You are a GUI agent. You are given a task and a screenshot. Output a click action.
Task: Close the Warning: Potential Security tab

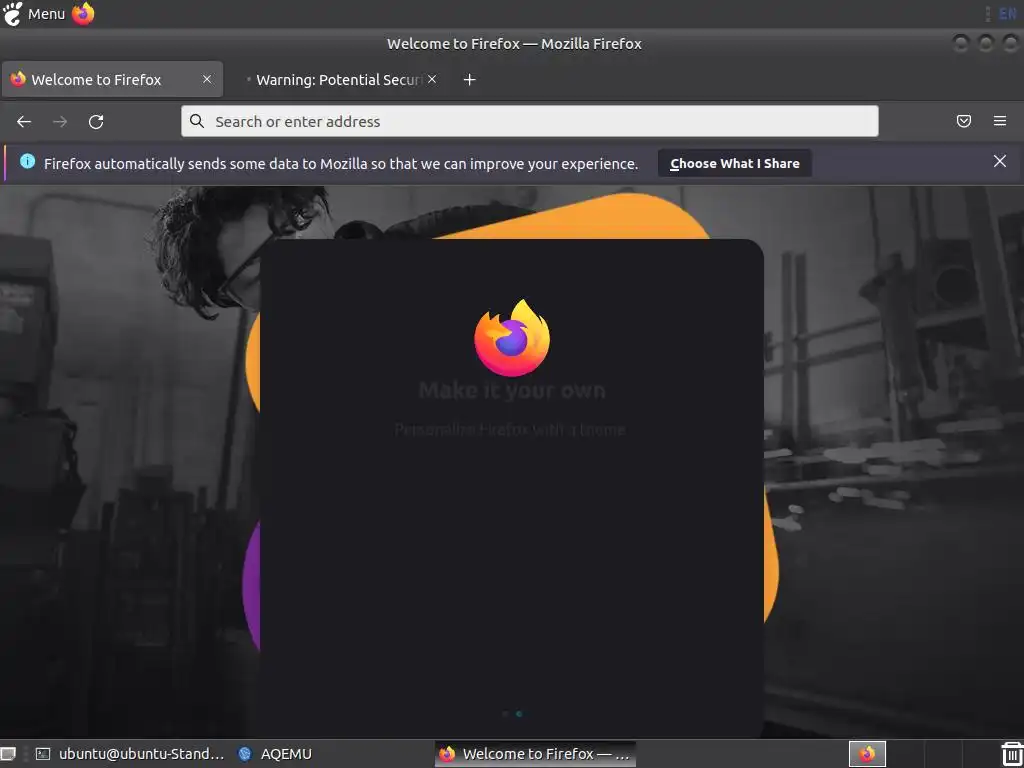[432, 79]
